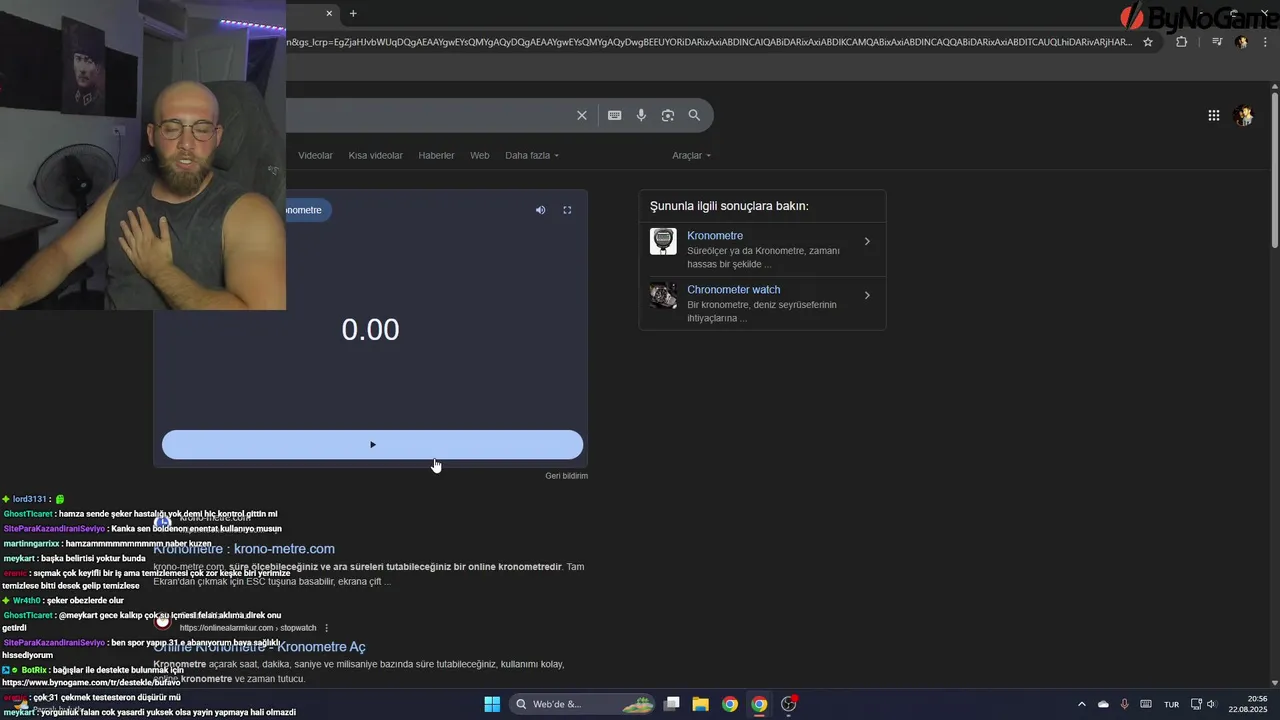The height and width of the screenshot is (720, 1280).
Task: Open Task View on taskbar
Action: coord(672,704)
